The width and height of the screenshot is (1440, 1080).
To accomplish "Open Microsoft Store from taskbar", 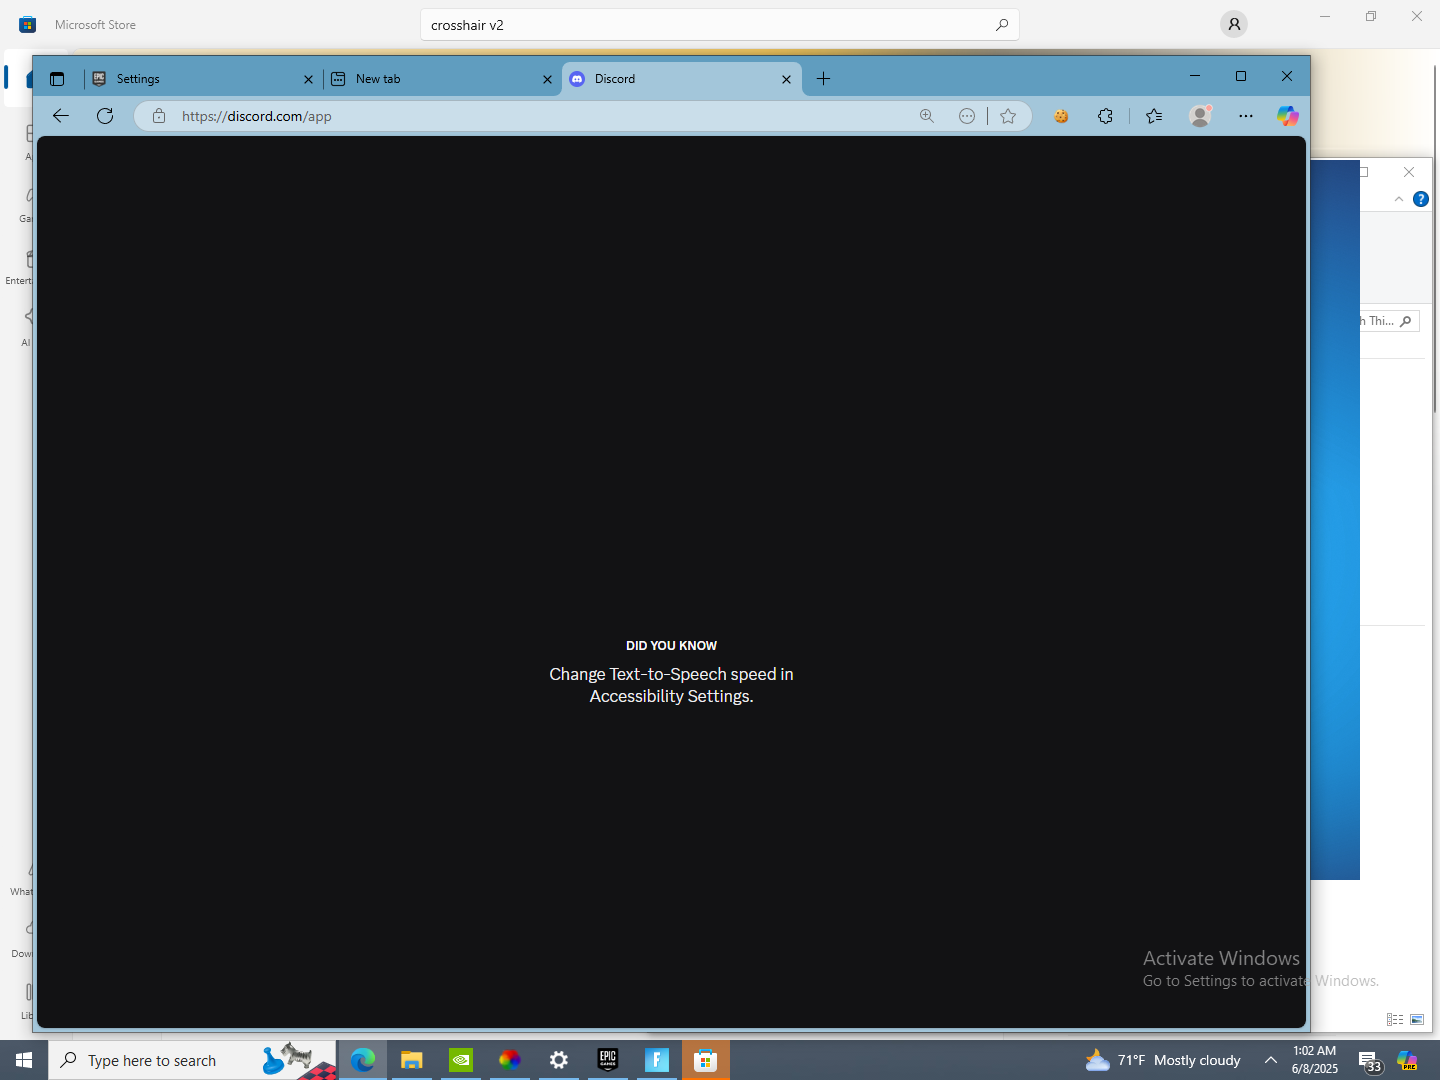I will [x=706, y=1060].
